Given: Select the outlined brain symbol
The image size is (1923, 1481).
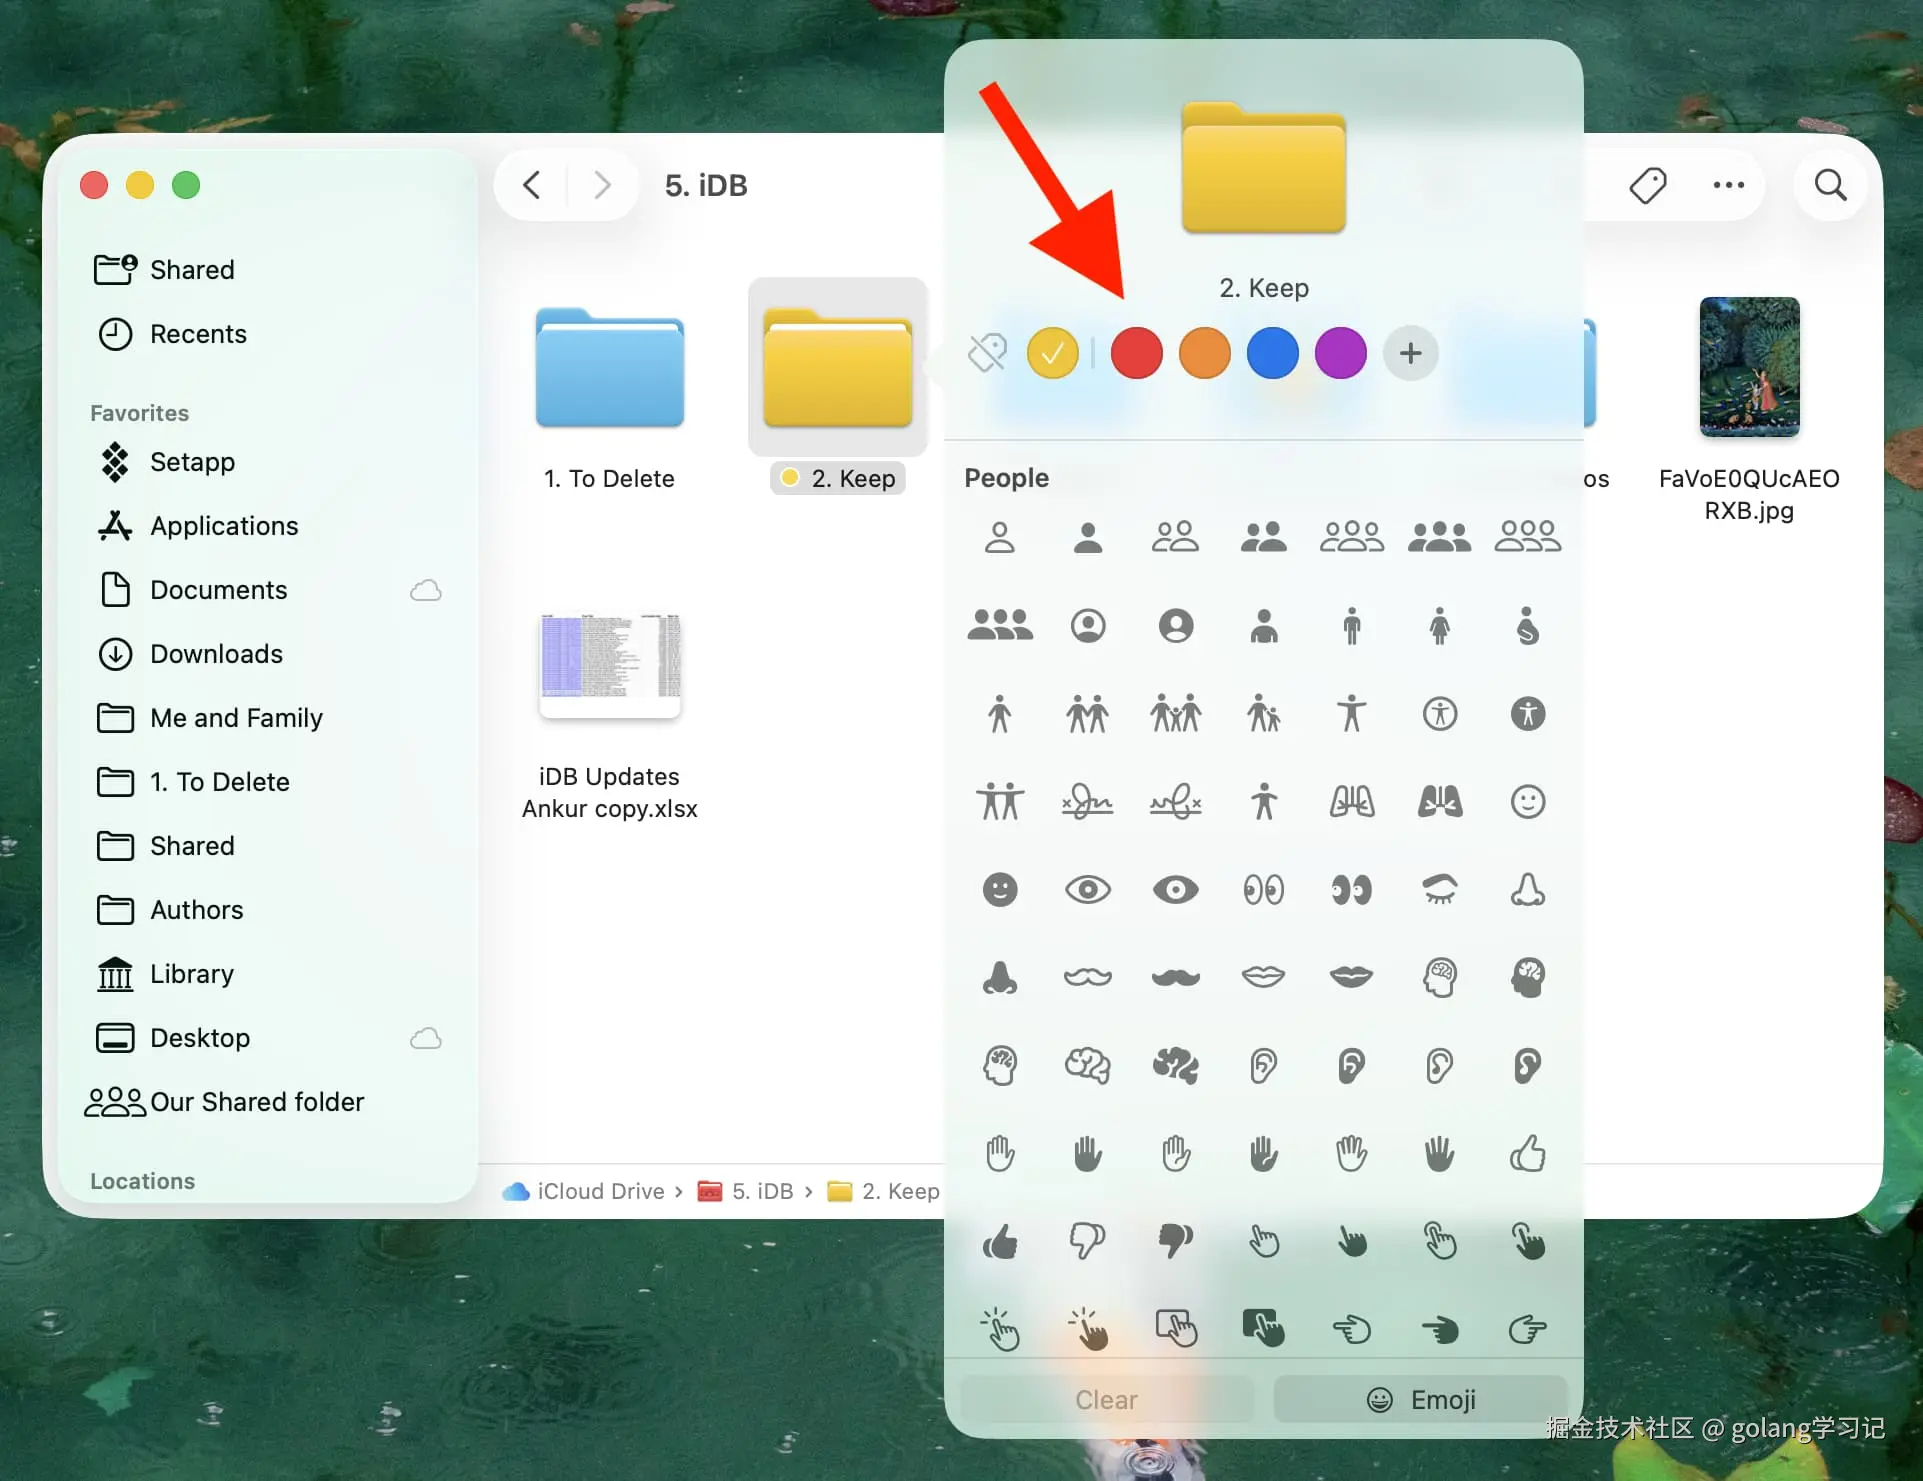Looking at the screenshot, I should pyautogui.click(x=1087, y=1065).
